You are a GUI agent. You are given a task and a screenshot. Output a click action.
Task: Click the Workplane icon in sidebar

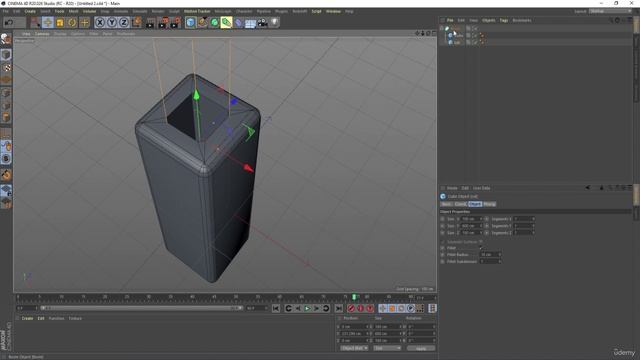[x=6, y=190]
